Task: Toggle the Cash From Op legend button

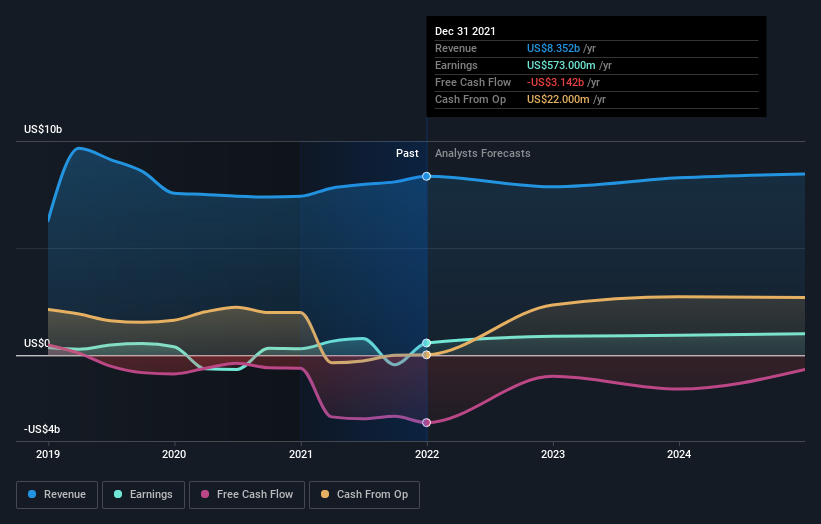Action: pos(364,495)
